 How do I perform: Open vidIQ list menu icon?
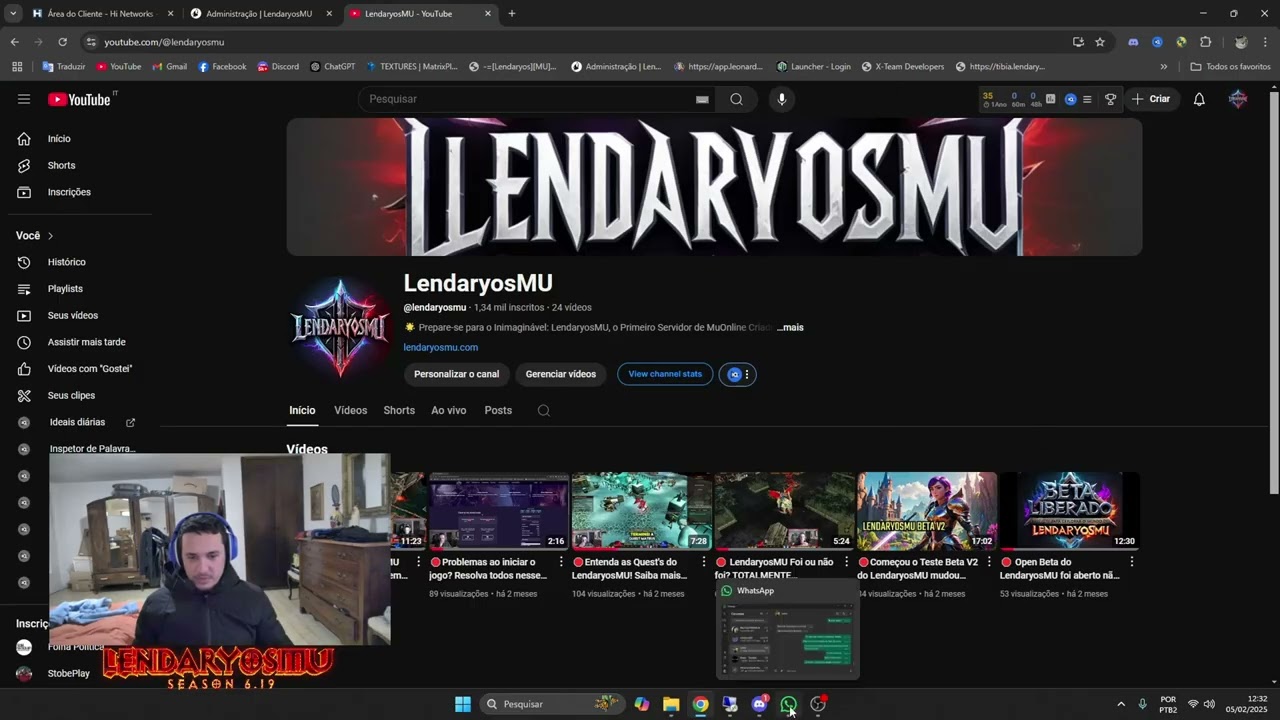(x=1087, y=99)
